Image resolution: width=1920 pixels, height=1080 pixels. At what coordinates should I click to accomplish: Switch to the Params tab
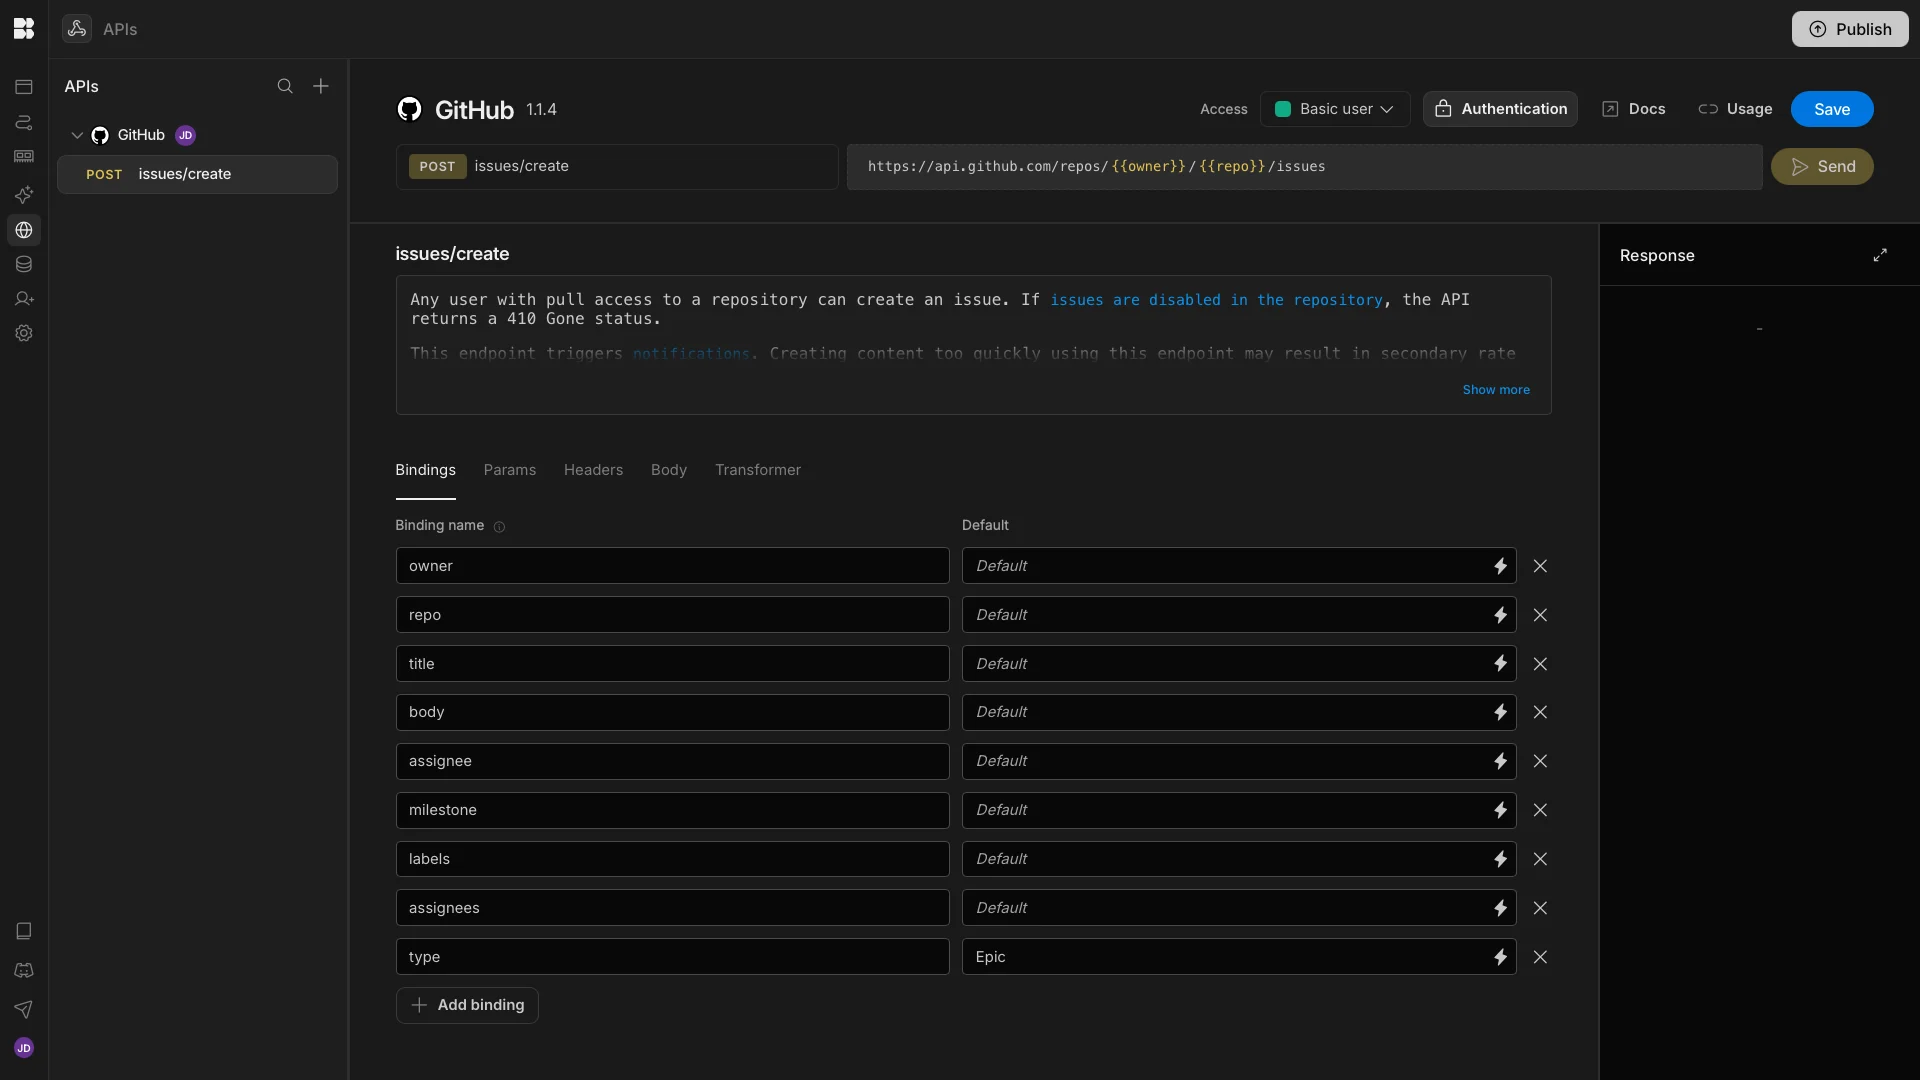tap(509, 470)
